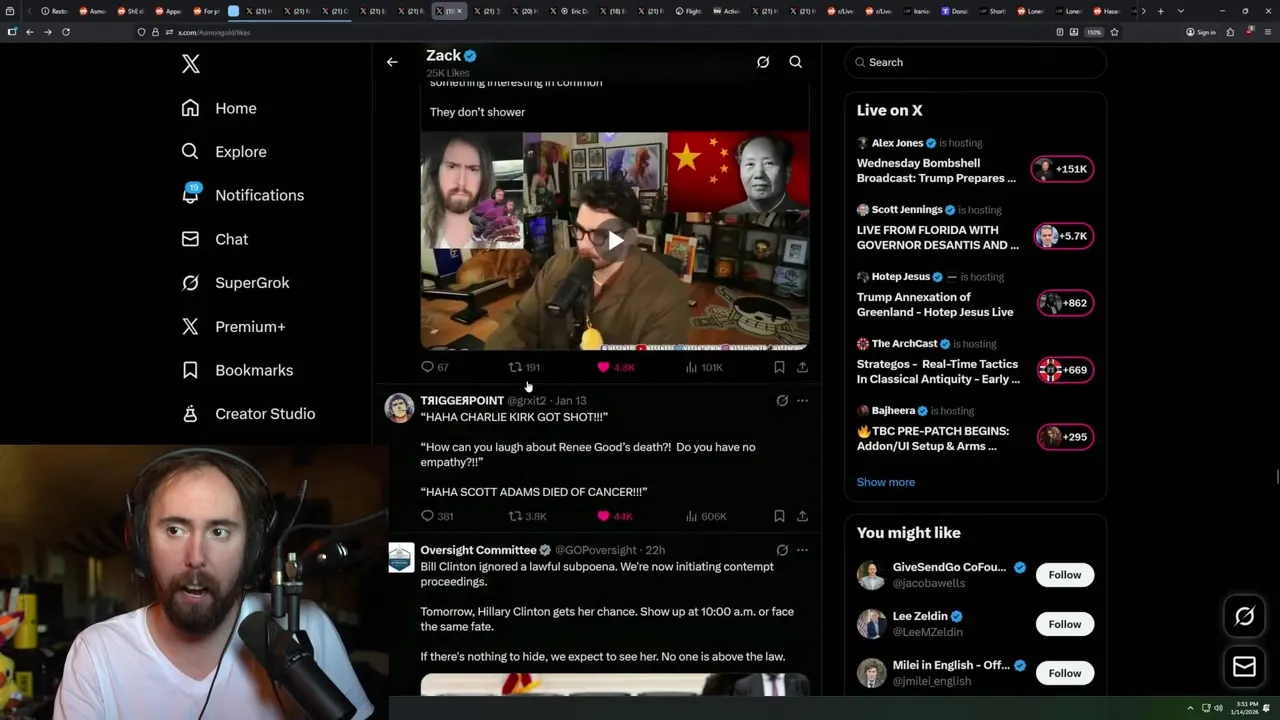Click back arrow beside Zack
The width and height of the screenshot is (1280, 720).
click(x=392, y=62)
